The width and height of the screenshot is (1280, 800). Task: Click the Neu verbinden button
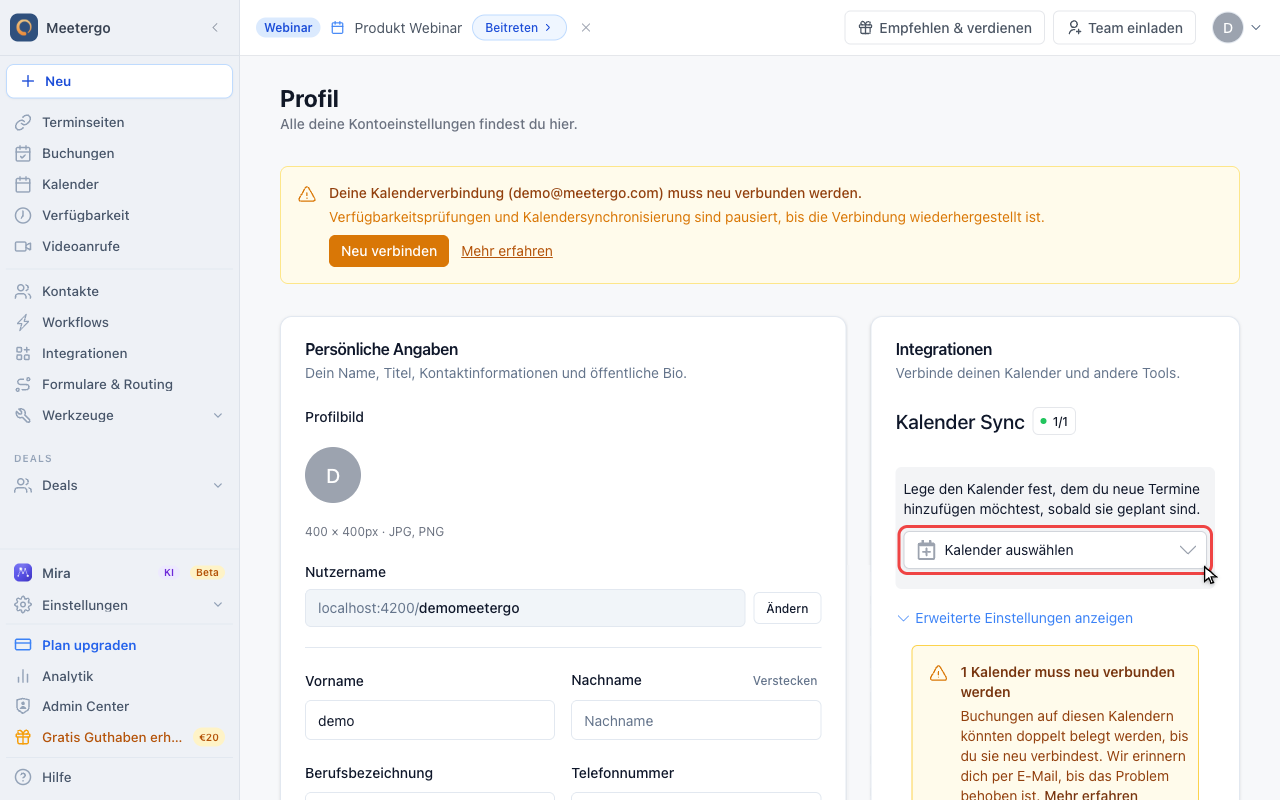click(389, 251)
